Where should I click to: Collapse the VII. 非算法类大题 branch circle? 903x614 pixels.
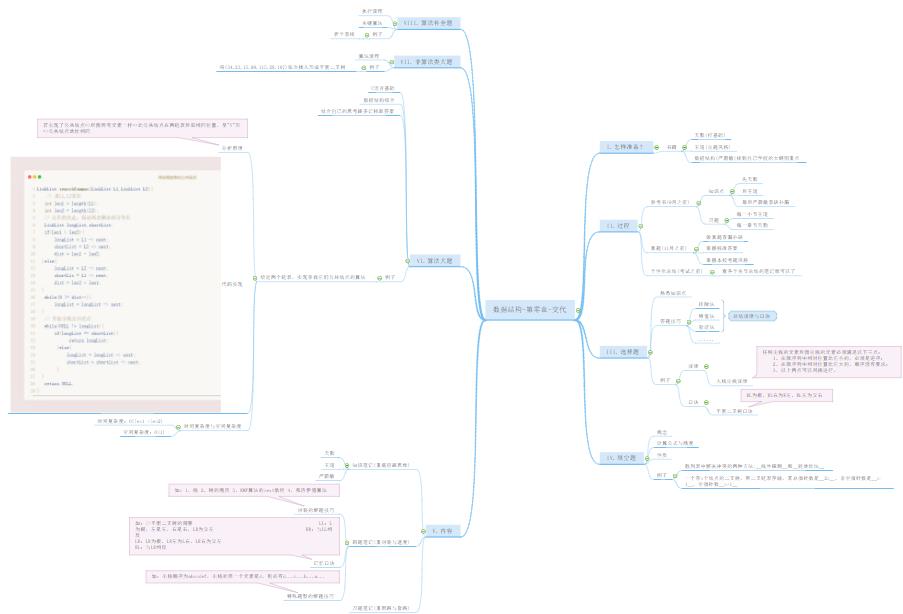[391, 62]
